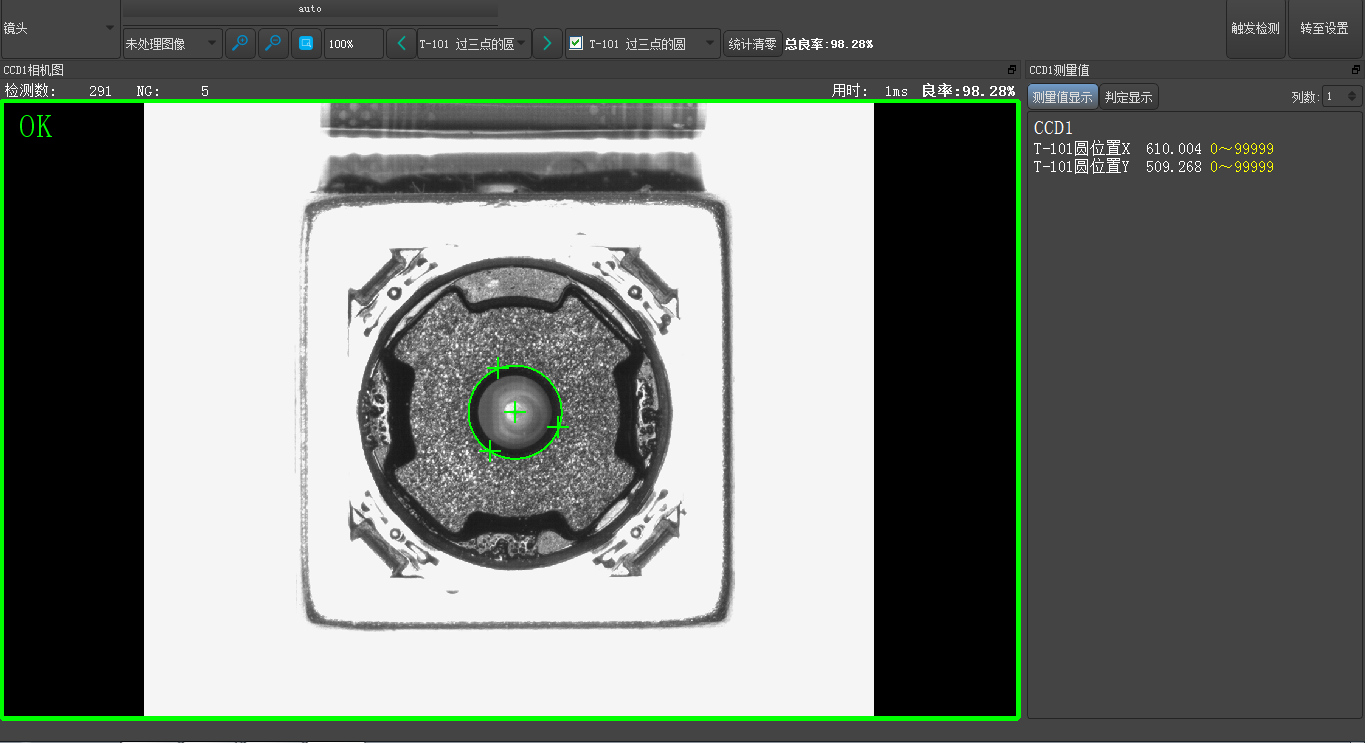Go to next tool with right arrow
Screen dimensions: 1365x743
coord(547,44)
